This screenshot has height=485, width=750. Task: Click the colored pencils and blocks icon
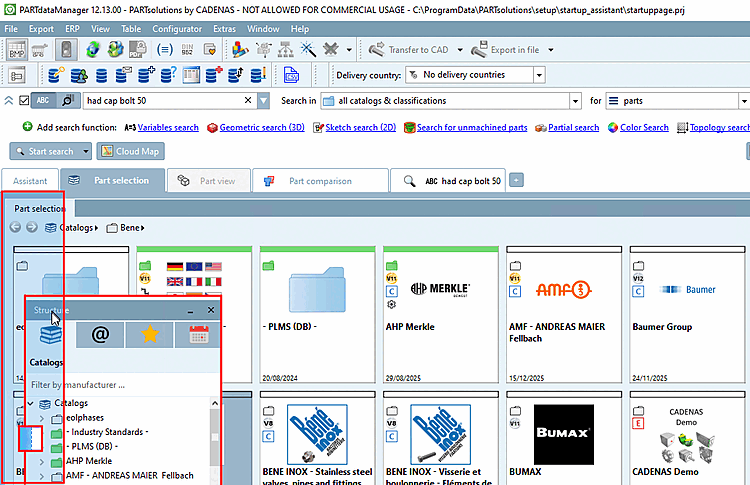point(240,50)
